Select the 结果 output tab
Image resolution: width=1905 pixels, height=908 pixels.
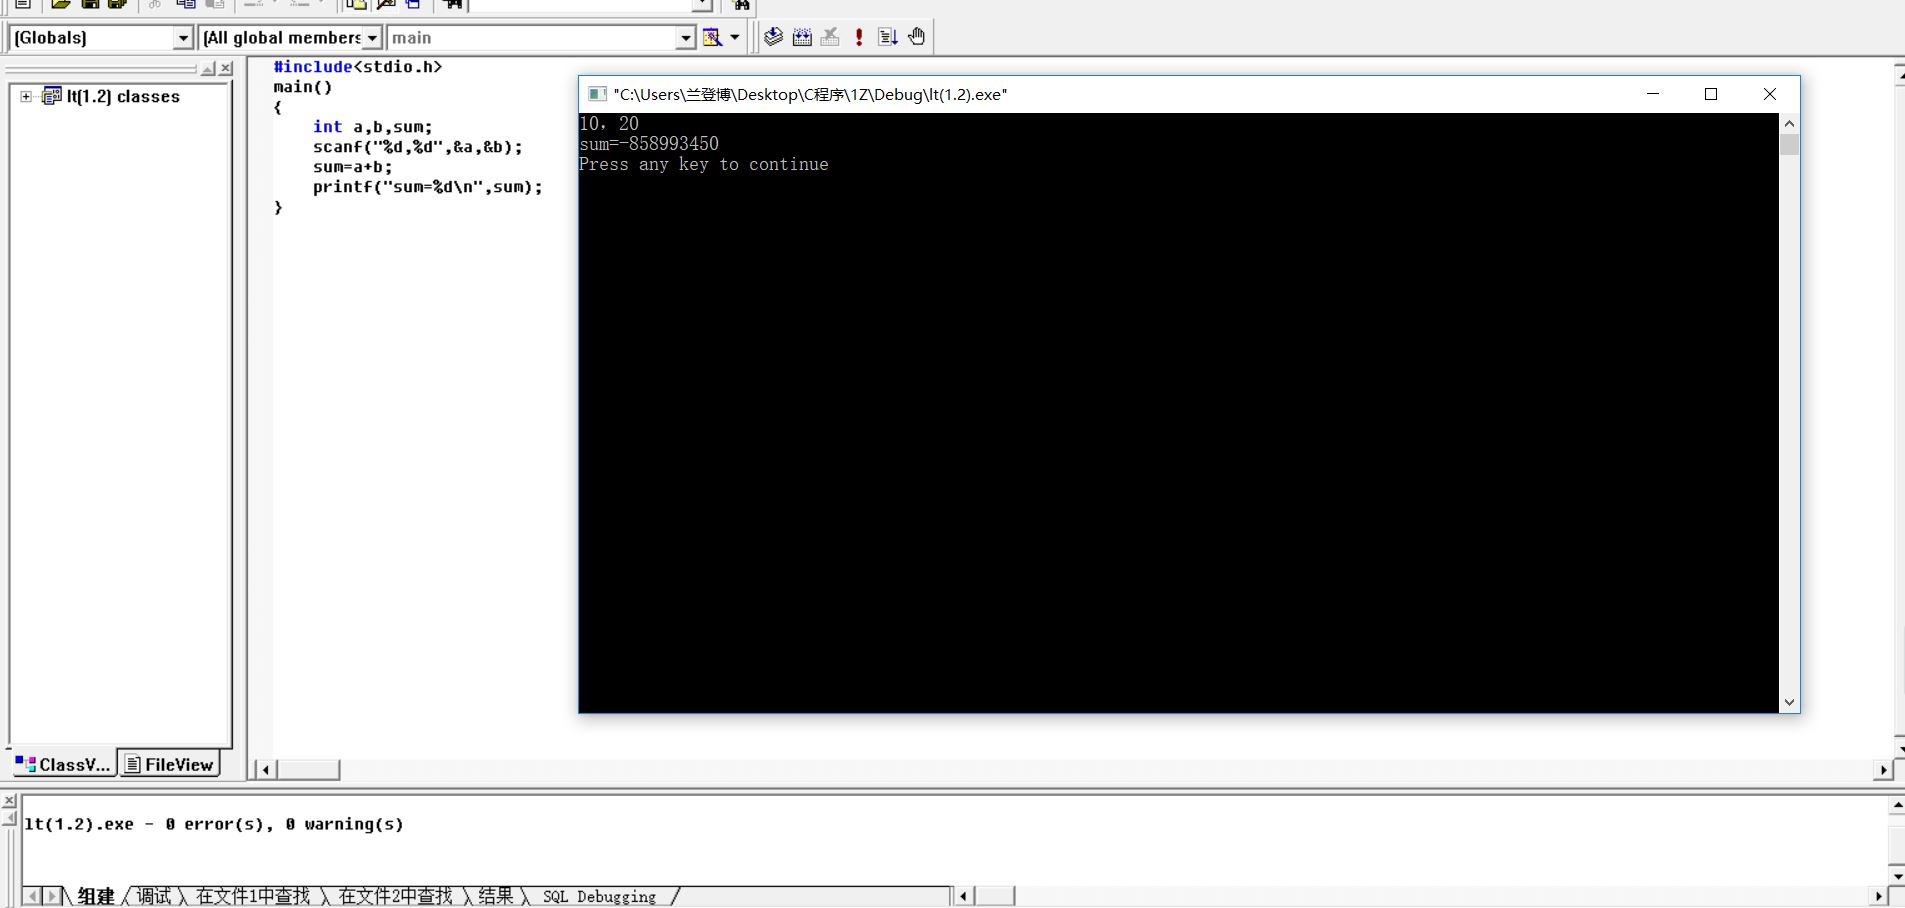pos(496,896)
